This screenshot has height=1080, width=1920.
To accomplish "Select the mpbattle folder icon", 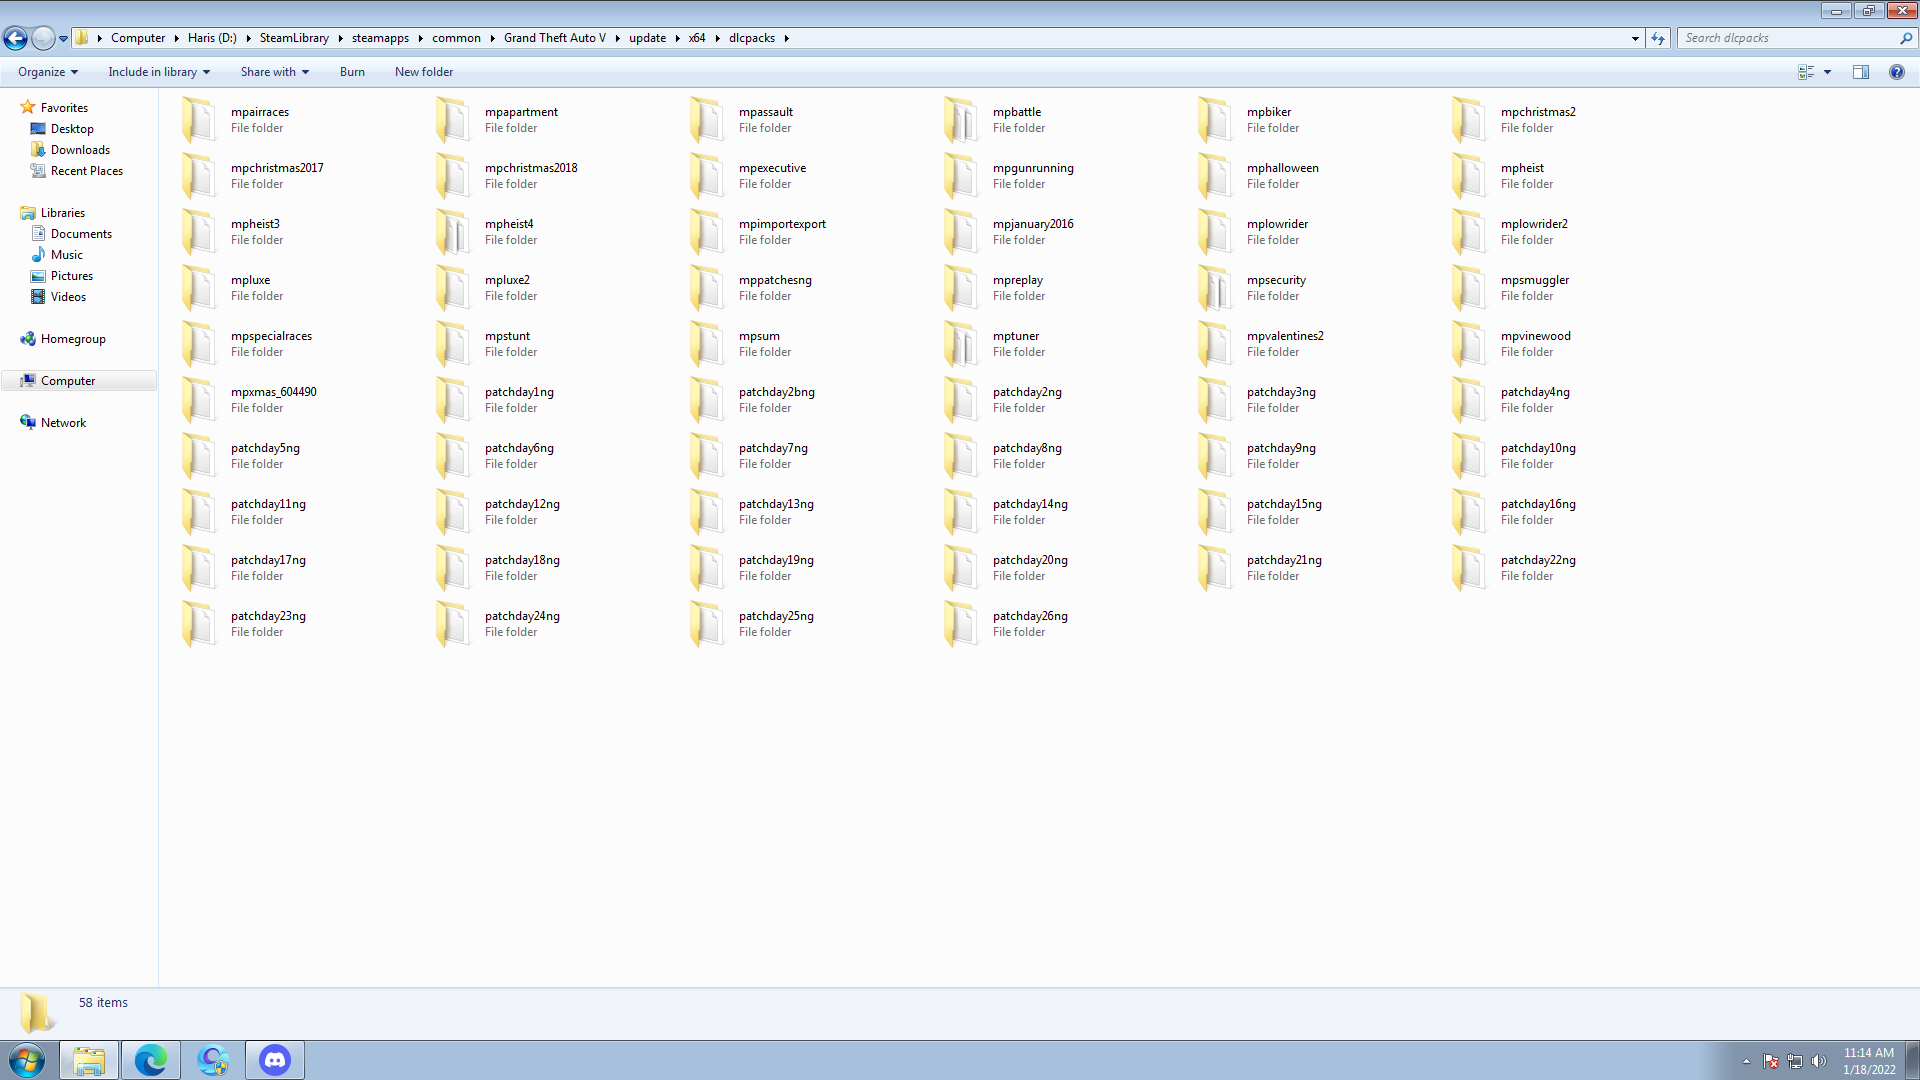I will coord(961,120).
